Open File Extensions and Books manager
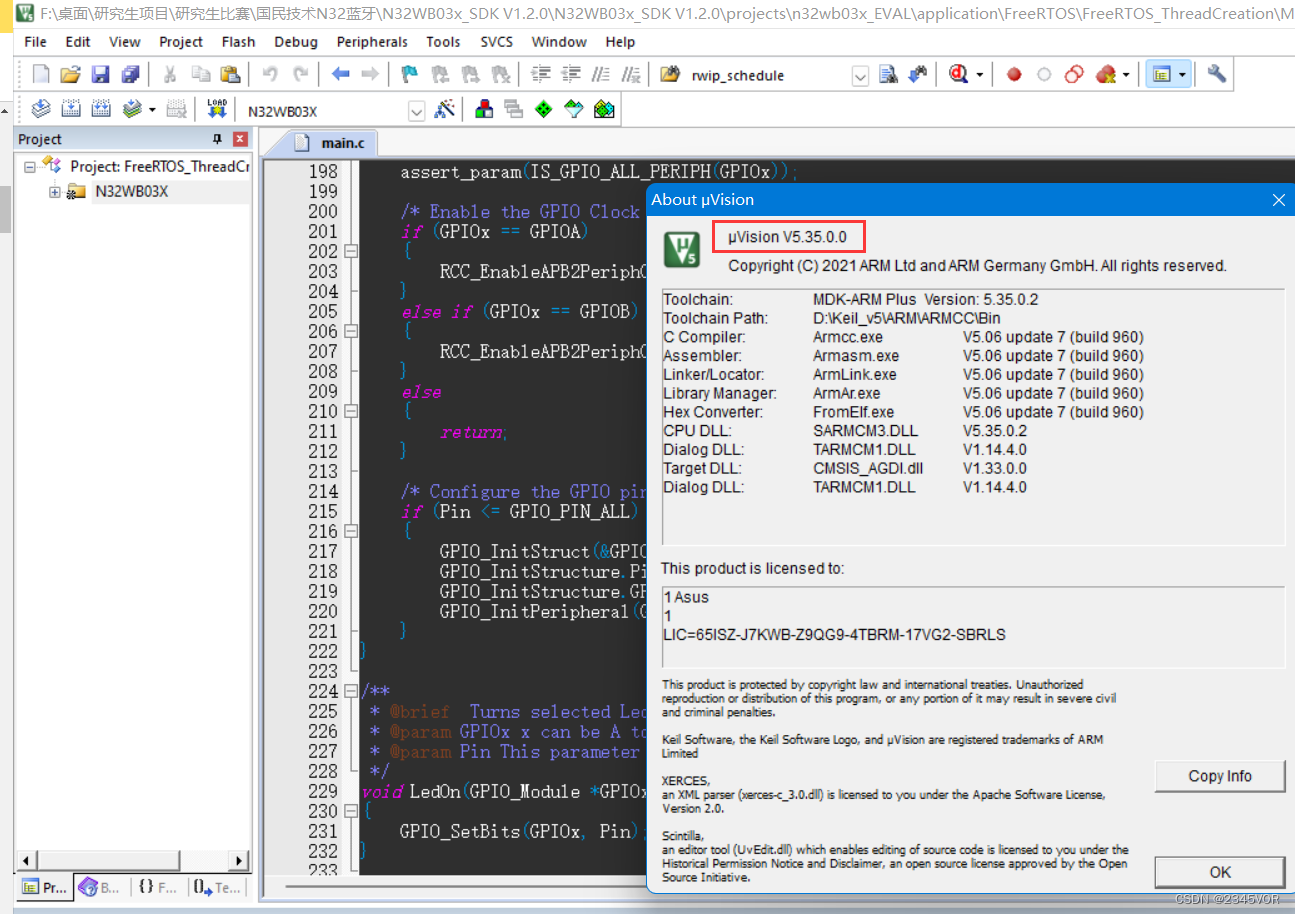This screenshot has width=1295, height=914. [x=484, y=110]
